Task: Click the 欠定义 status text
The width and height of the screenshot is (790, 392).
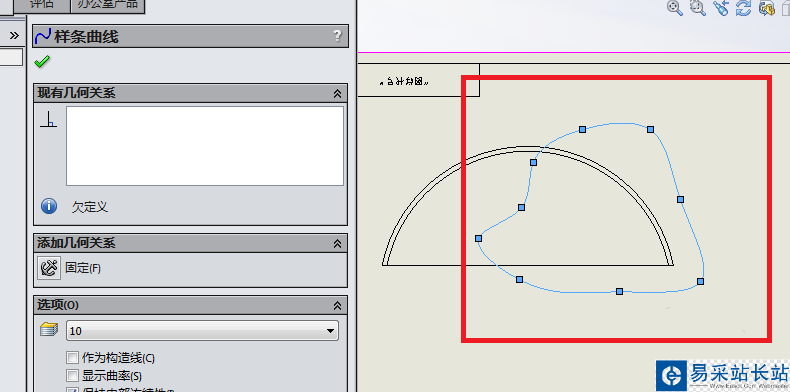Action: 90,207
